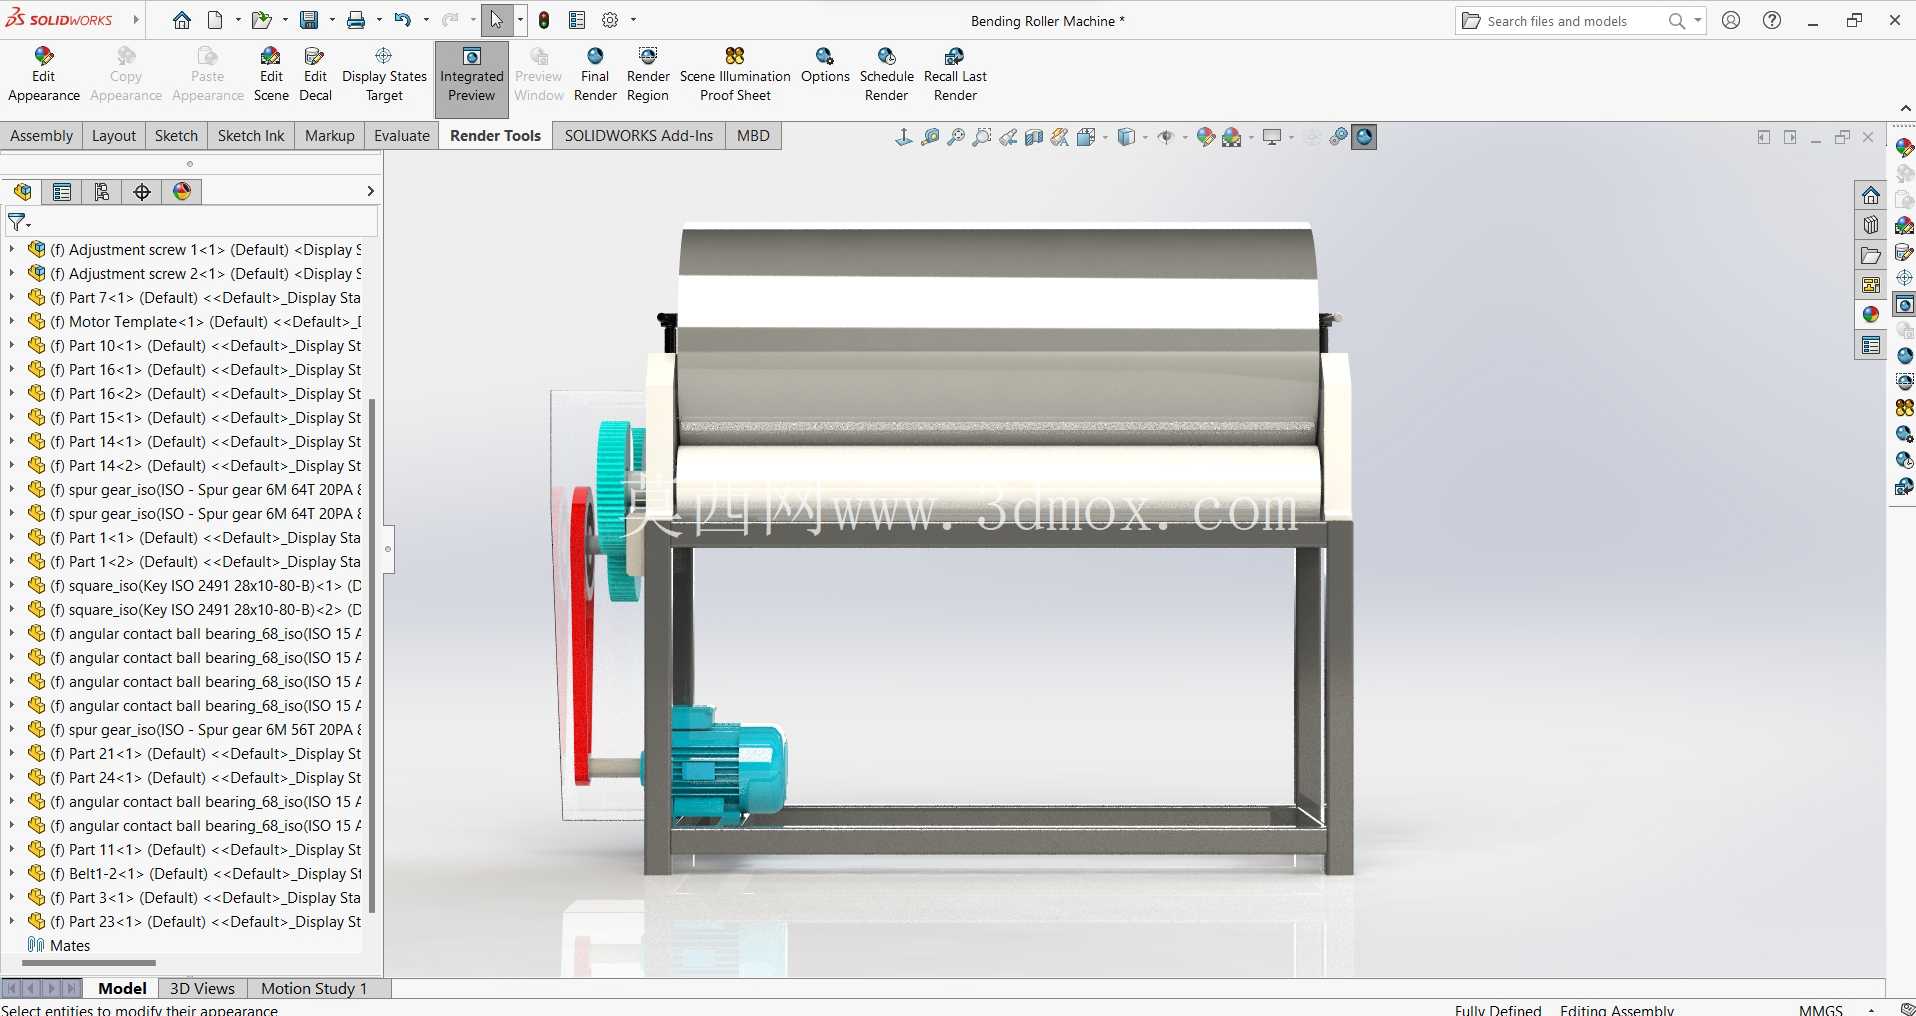Open the FeatureManager Design Tree tab icon
This screenshot has width=1916, height=1016.
pos(22,192)
